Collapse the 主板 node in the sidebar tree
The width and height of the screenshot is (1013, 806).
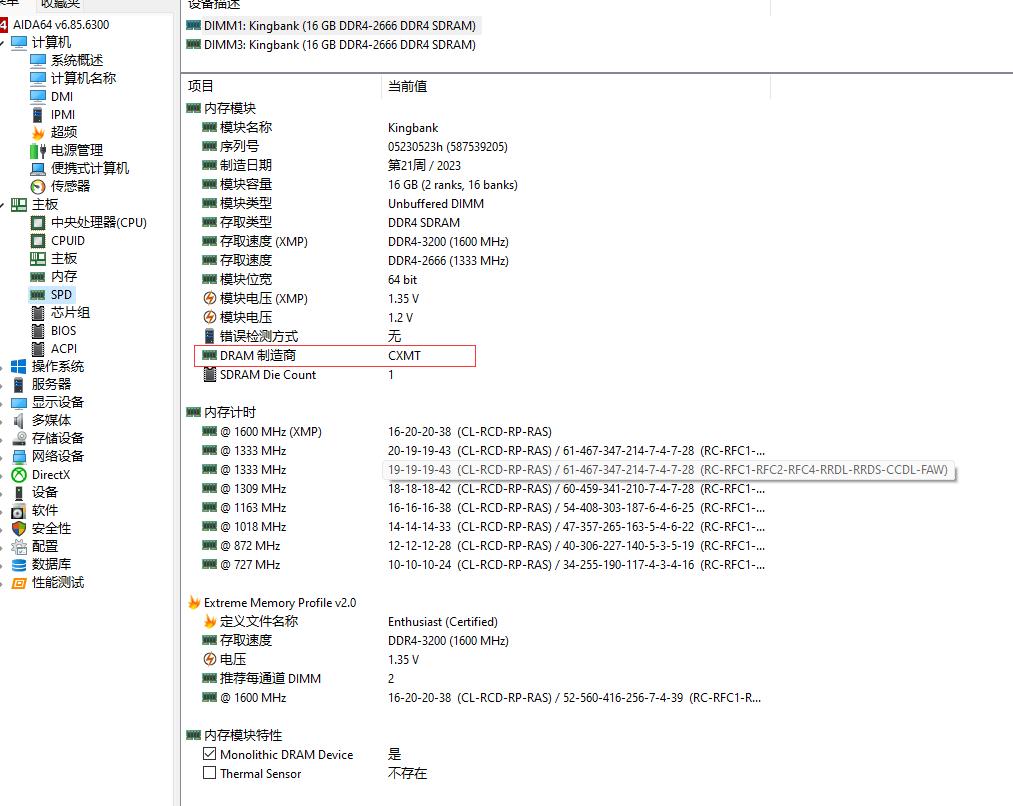(5, 204)
